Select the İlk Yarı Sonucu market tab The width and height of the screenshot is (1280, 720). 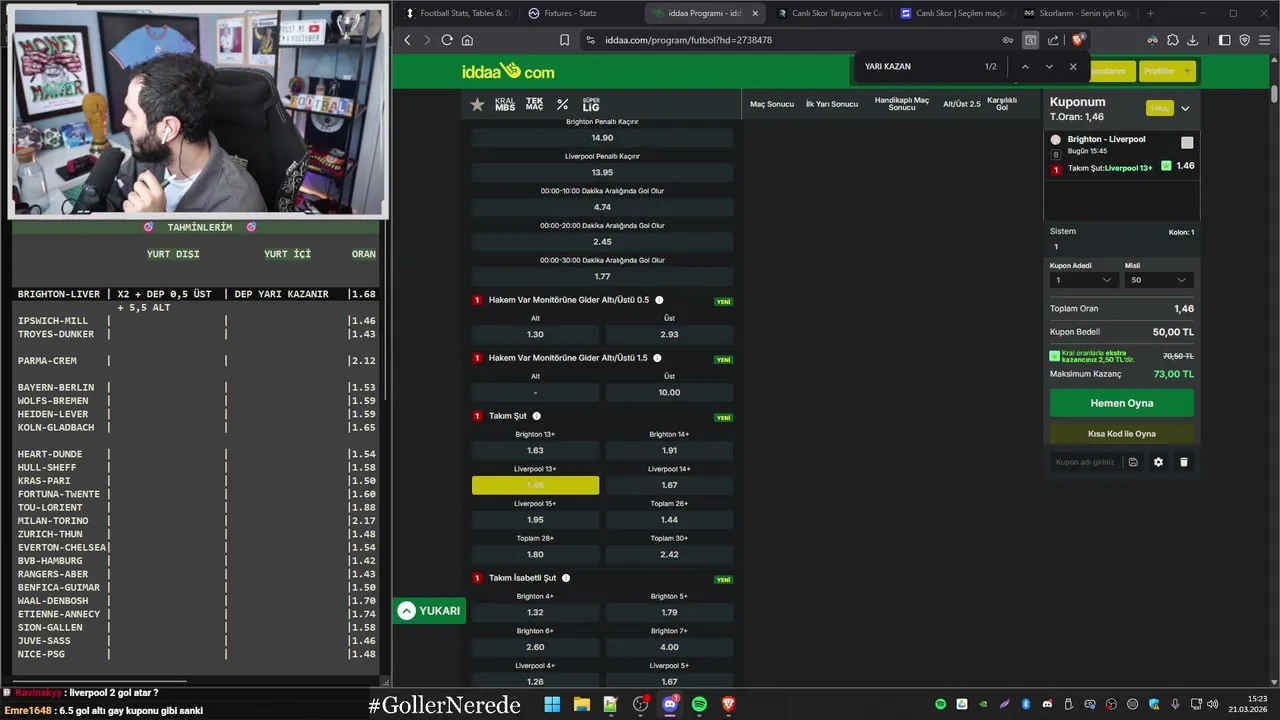click(x=832, y=104)
